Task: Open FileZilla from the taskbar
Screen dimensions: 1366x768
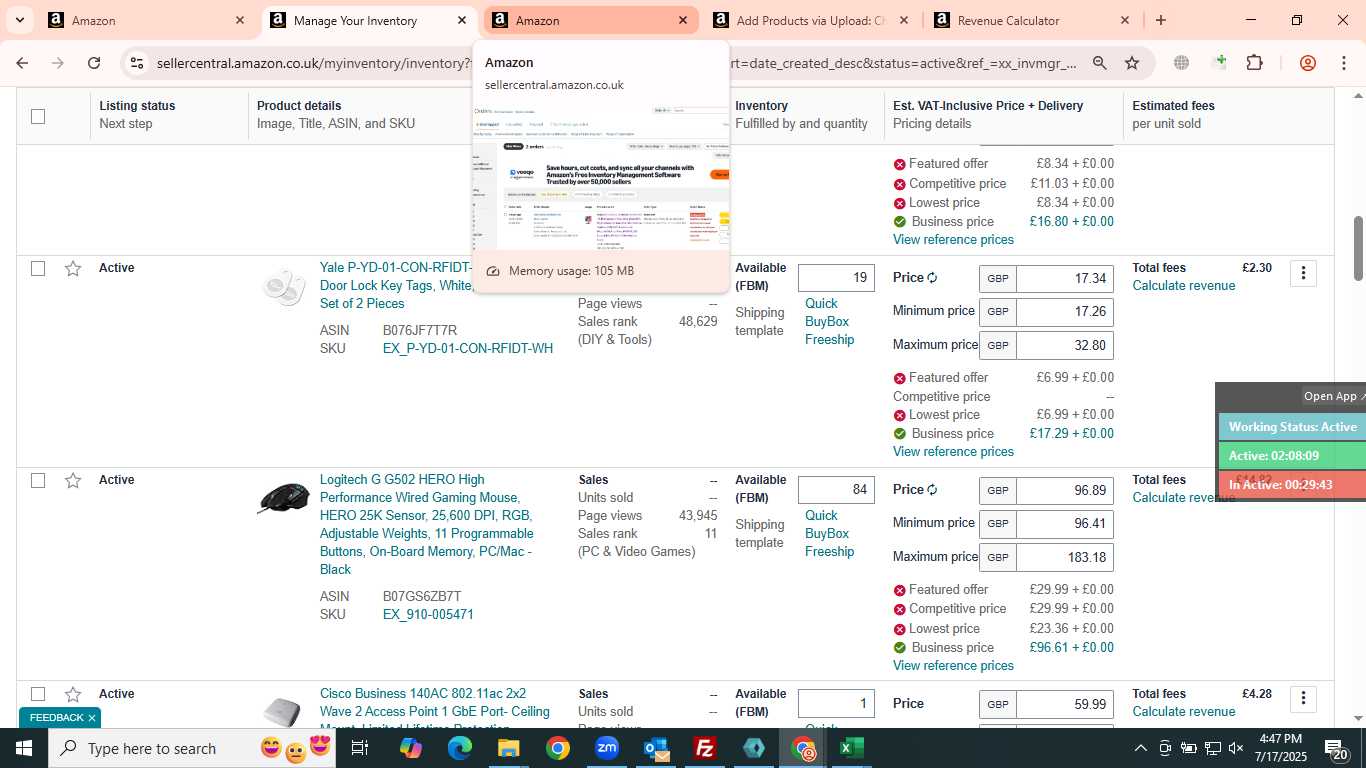Action: [705, 748]
